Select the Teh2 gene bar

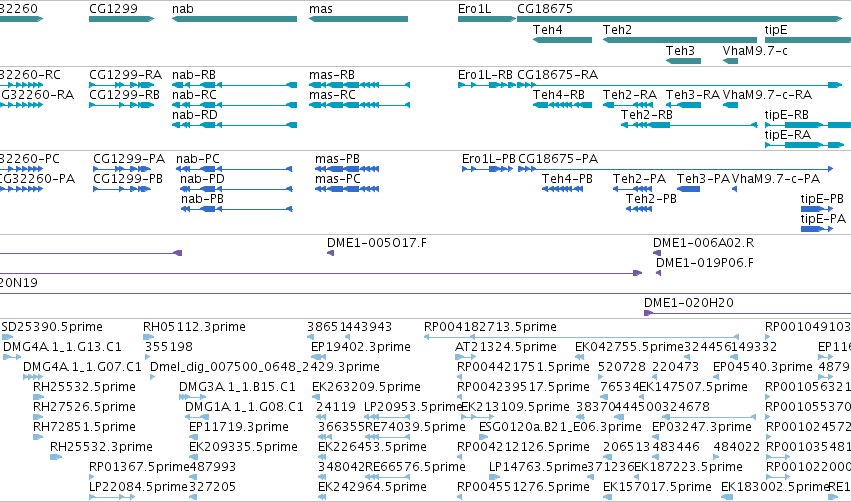coord(680,40)
